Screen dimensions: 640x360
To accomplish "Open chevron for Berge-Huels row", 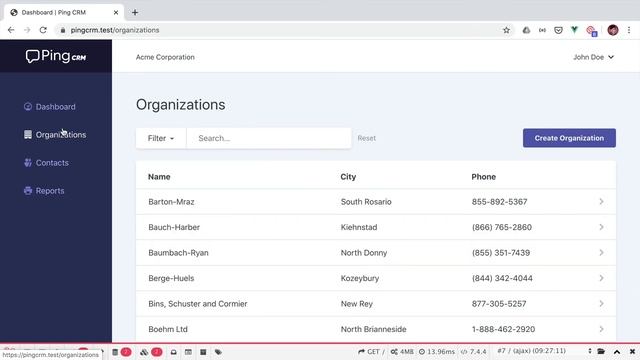I will pos(601,278).
